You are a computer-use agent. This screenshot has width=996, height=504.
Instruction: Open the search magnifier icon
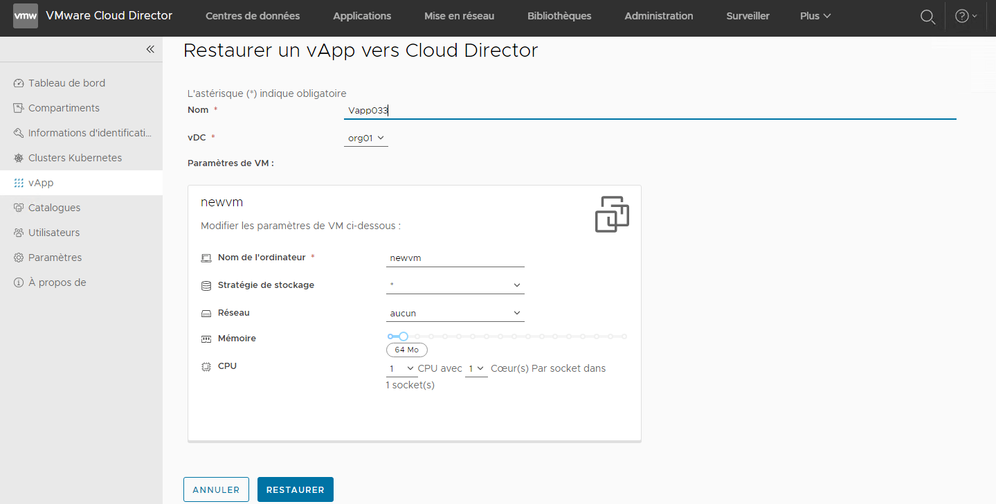click(x=927, y=17)
